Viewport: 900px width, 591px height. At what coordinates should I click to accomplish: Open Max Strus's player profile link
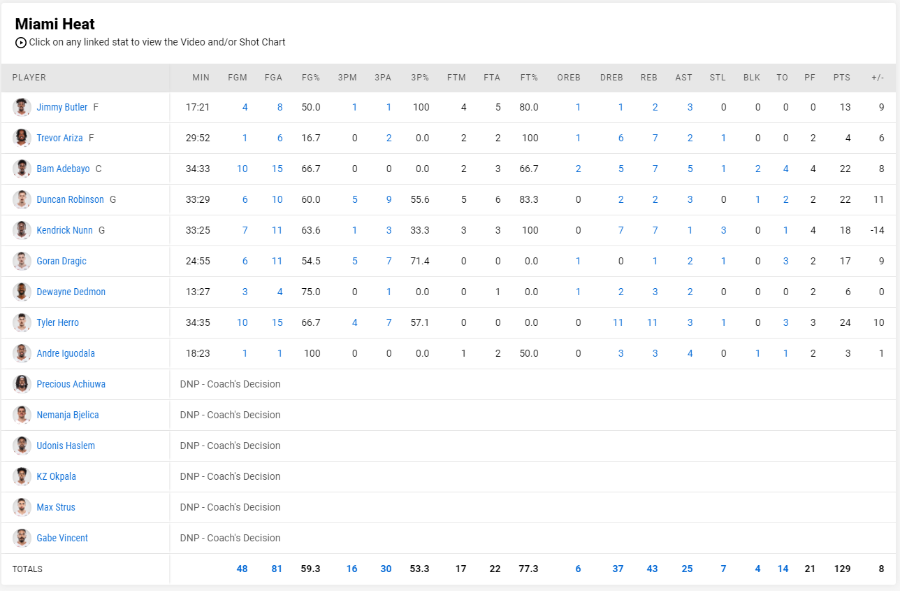click(x=56, y=507)
